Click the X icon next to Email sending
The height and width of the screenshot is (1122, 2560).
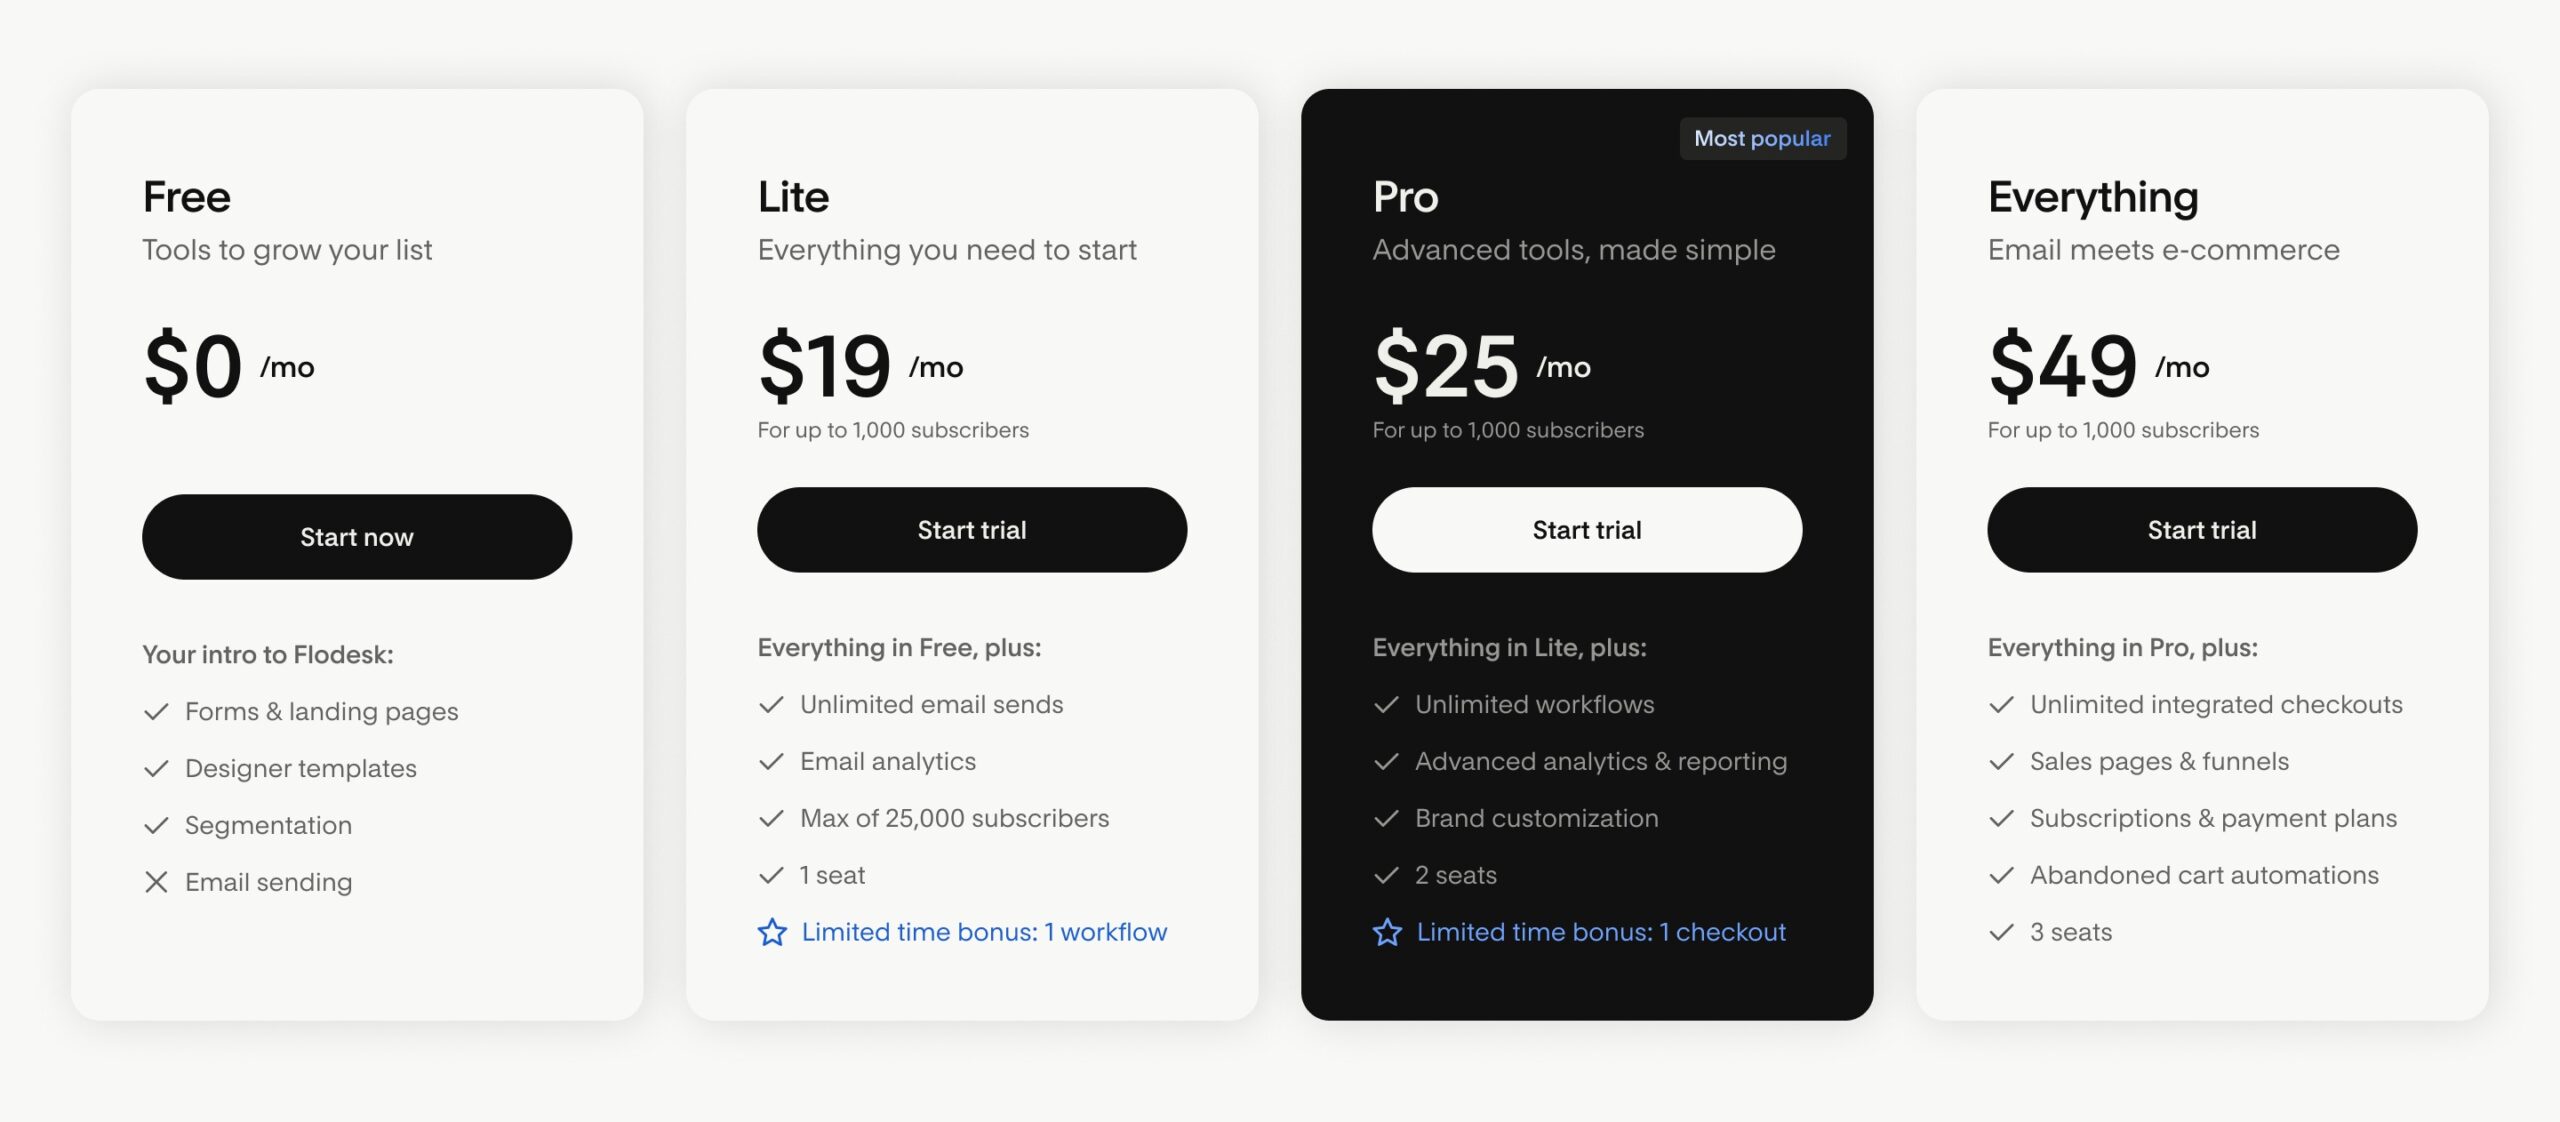[x=155, y=882]
